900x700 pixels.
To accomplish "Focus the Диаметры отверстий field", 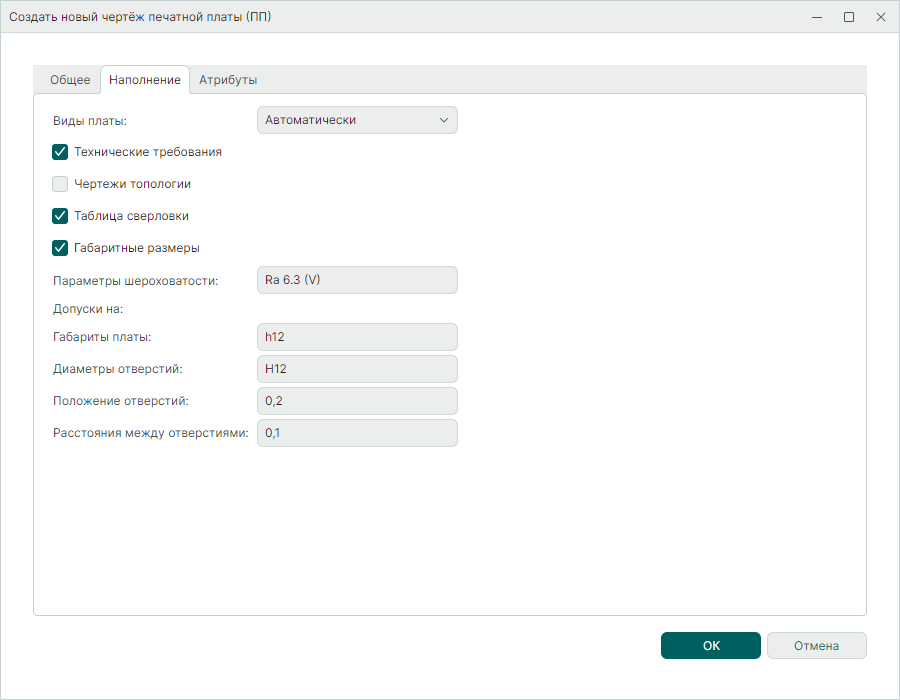I will (x=357, y=369).
